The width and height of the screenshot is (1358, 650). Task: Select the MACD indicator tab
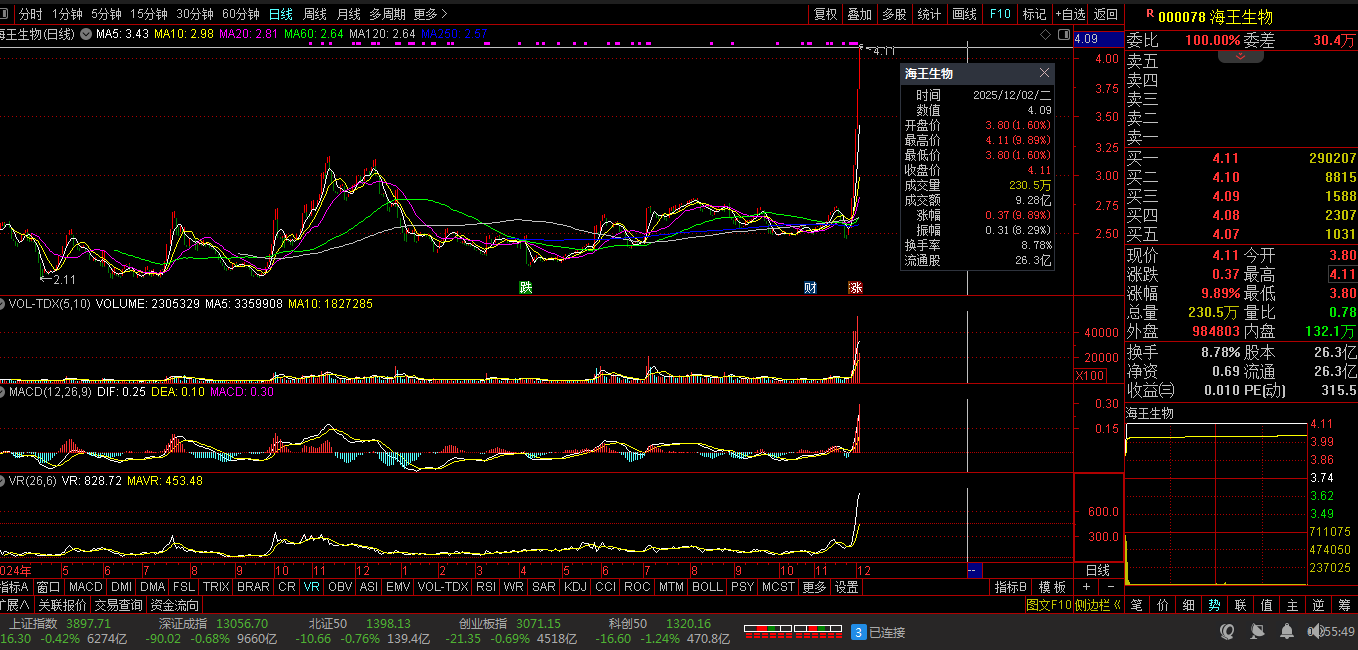[x=86, y=587]
